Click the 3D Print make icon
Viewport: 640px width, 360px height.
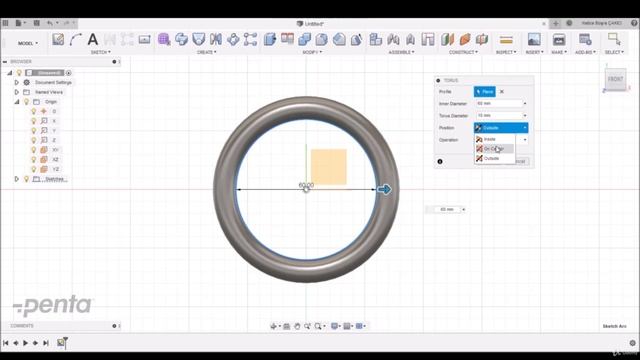pyautogui.click(x=559, y=39)
